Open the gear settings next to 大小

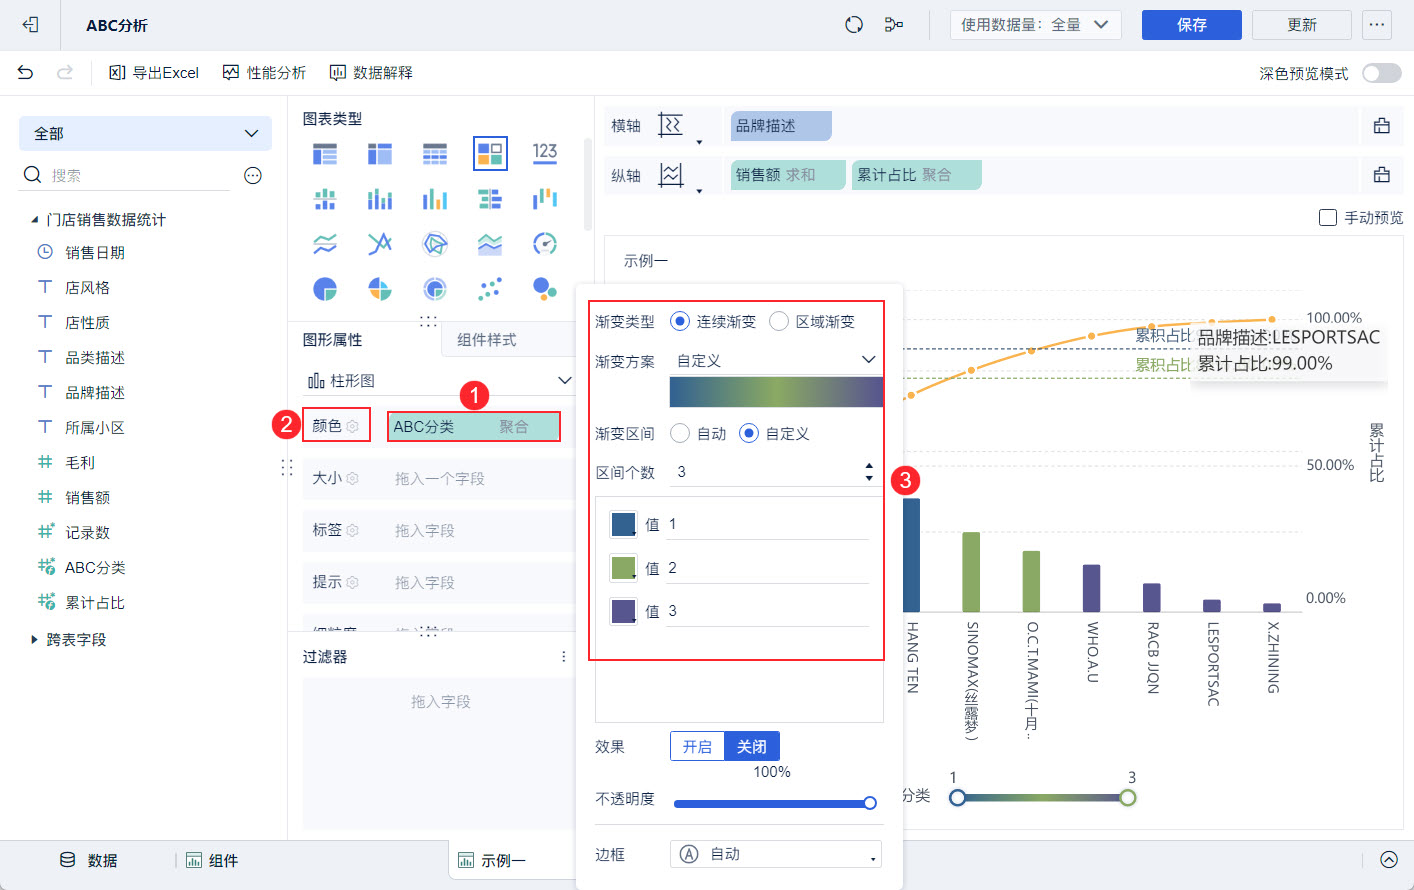click(352, 478)
